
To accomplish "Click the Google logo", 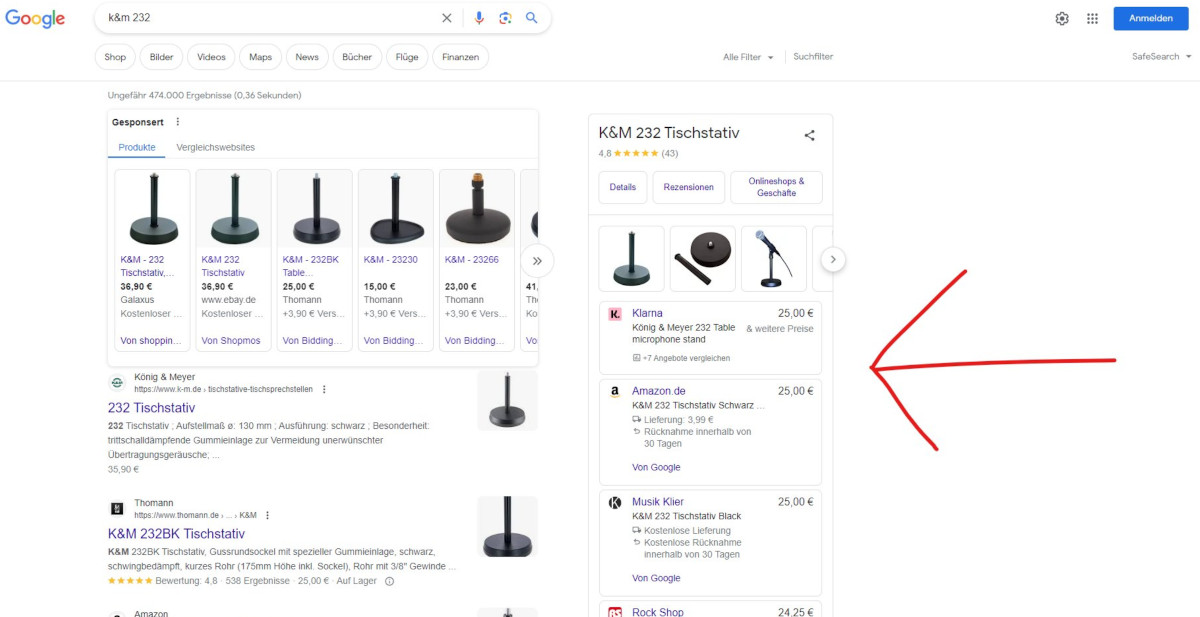I will pos(34,18).
